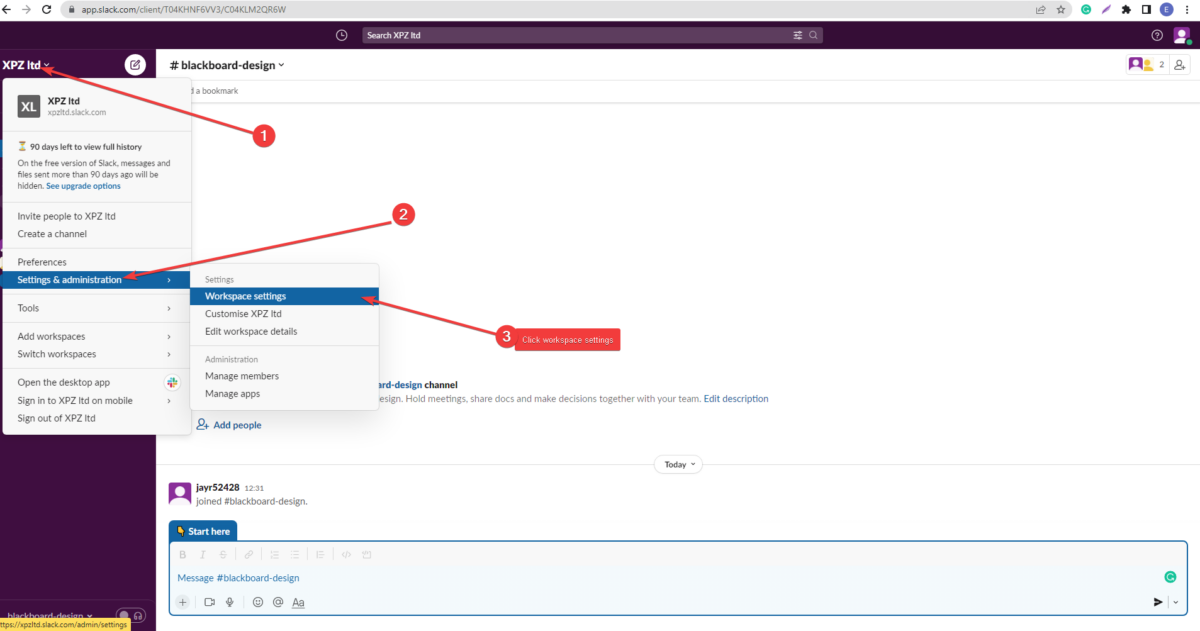Click the record video clip icon
This screenshot has height=631, width=1200.
pyautogui.click(x=210, y=602)
